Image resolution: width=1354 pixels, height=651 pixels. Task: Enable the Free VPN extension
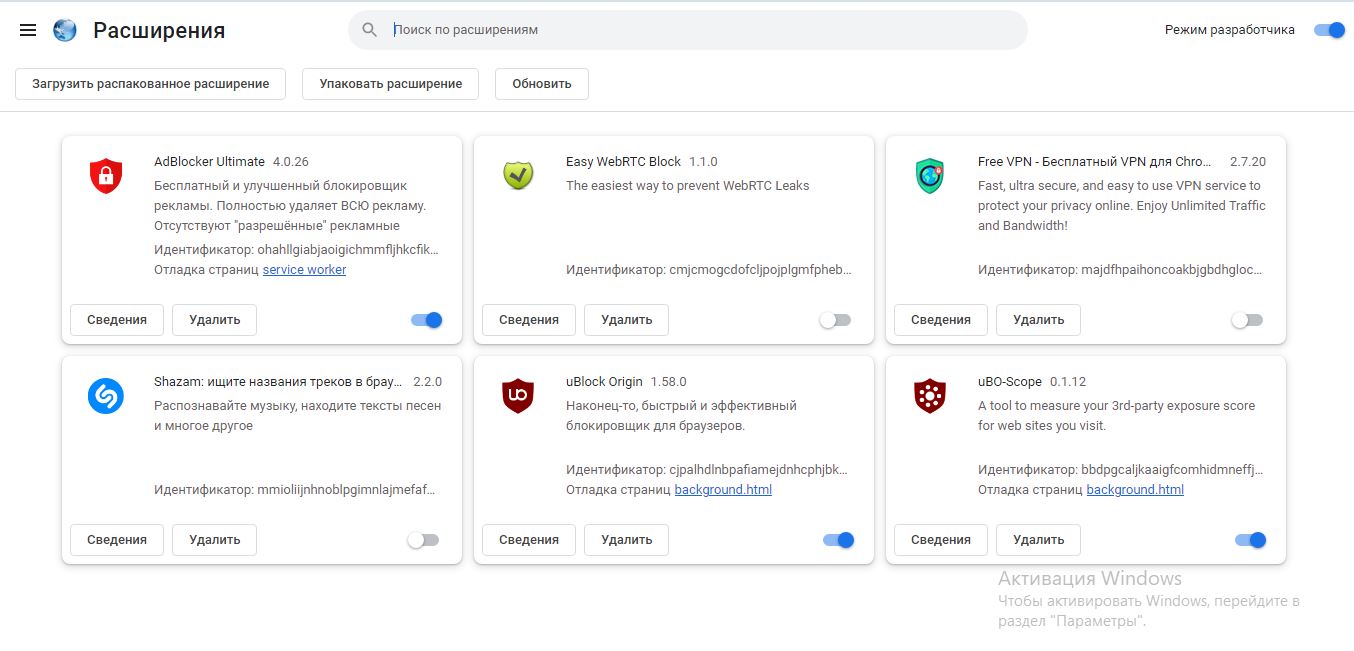tap(1247, 320)
